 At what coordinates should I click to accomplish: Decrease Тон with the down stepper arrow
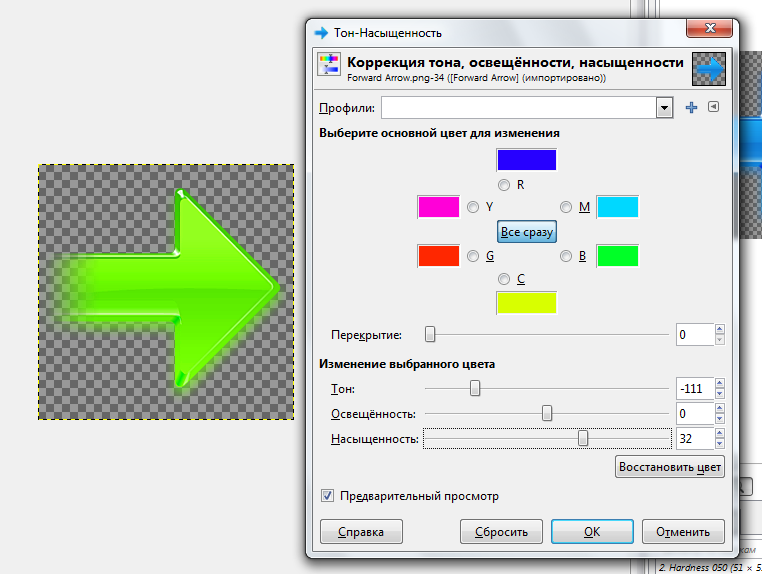[720, 394]
